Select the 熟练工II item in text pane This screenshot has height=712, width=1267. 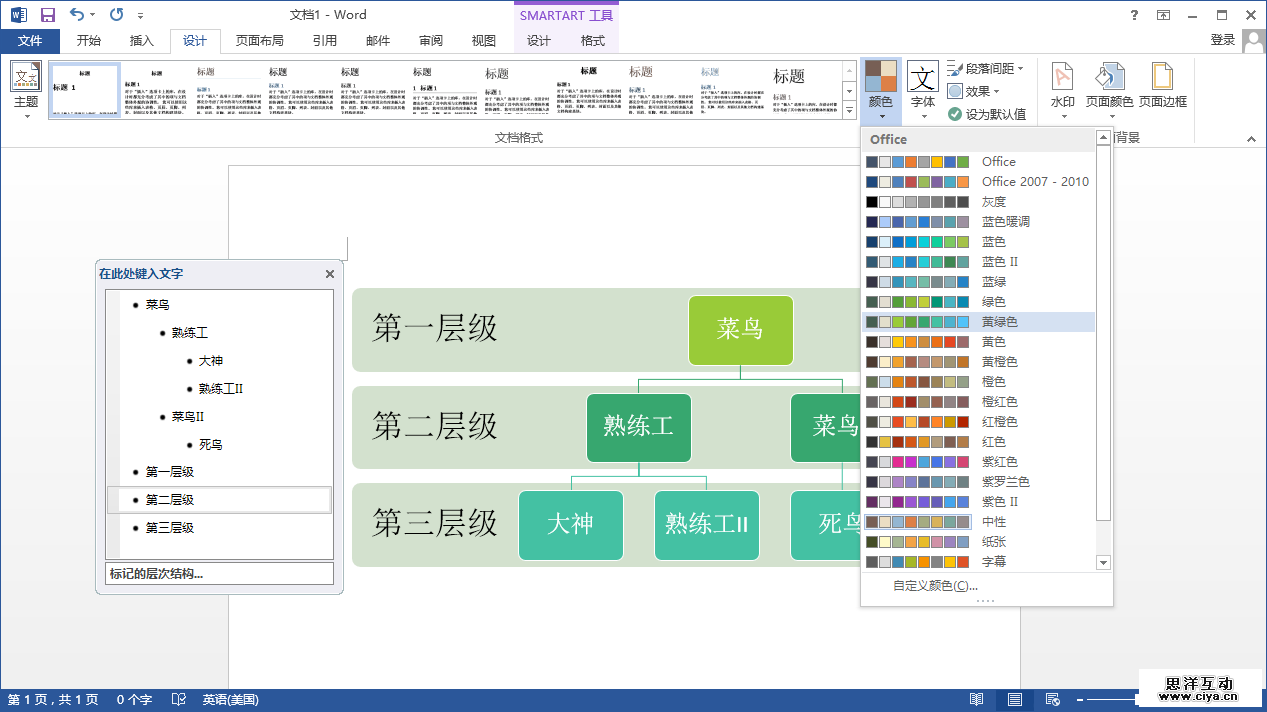(220, 388)
